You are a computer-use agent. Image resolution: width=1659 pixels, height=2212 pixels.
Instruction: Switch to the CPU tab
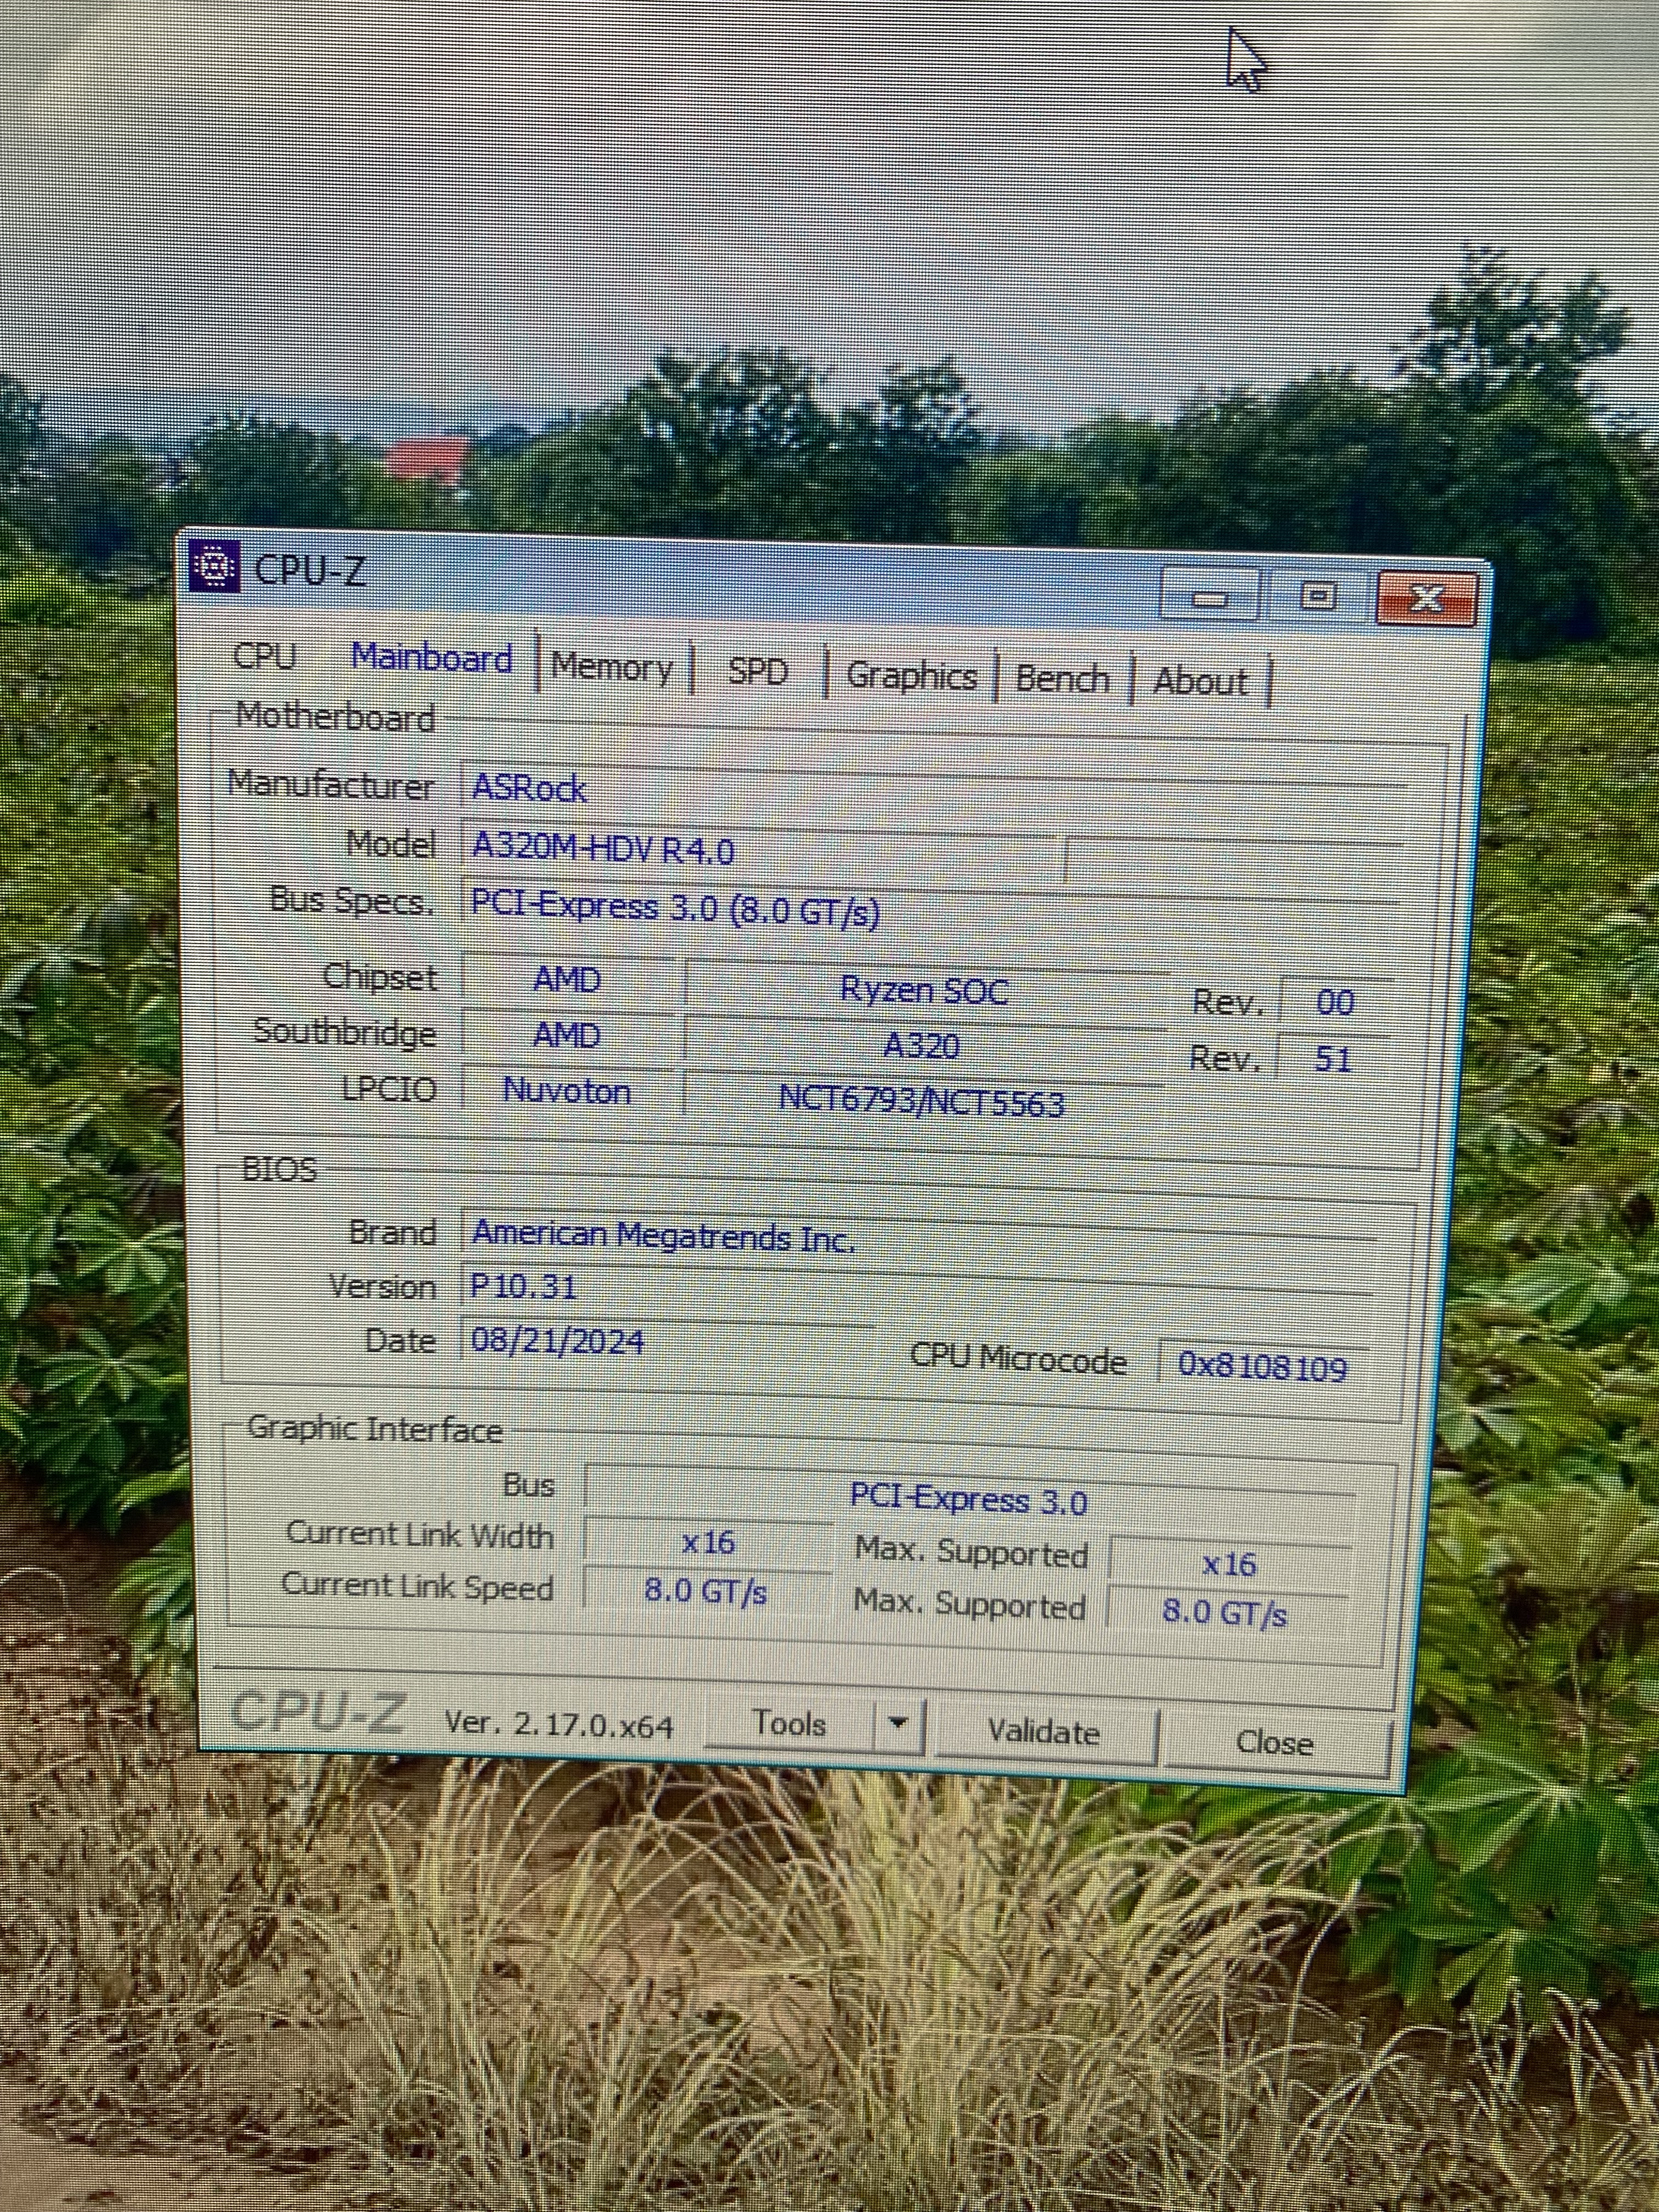click(265, 656)
